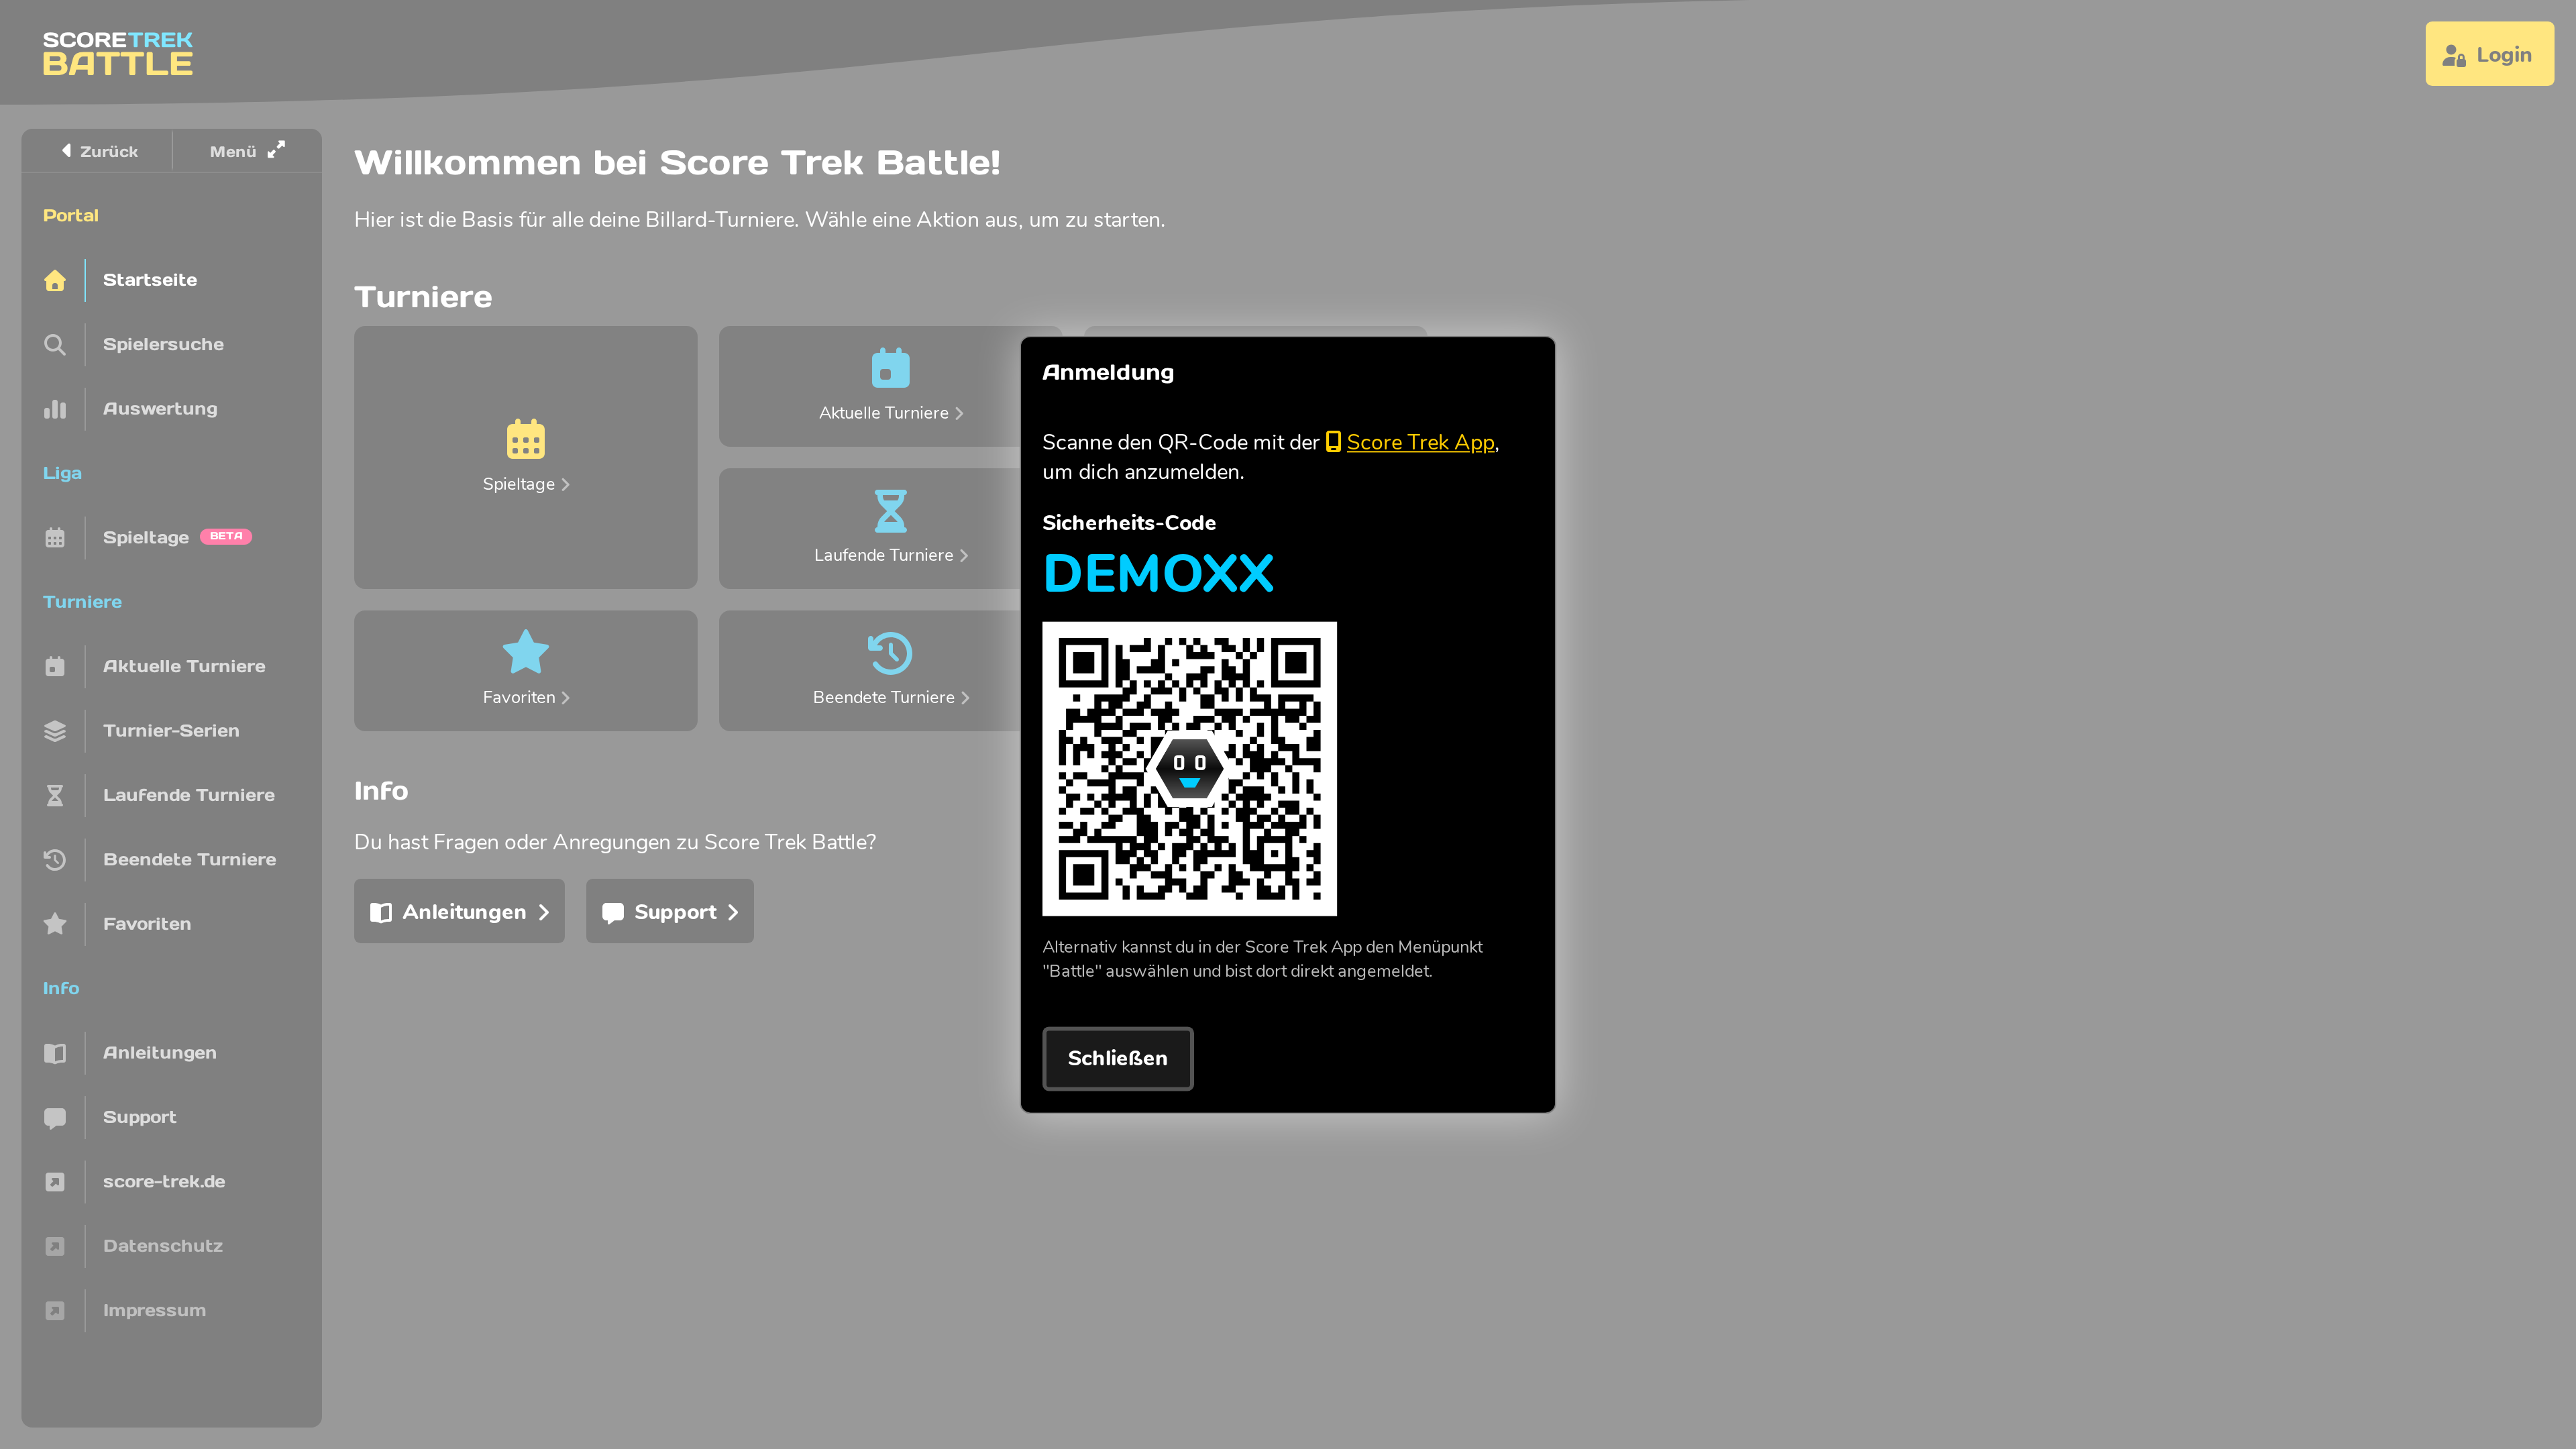Click the Score Trek Battle logo
Viewport: 2576px width, 1449px height.
click(117, 53)
